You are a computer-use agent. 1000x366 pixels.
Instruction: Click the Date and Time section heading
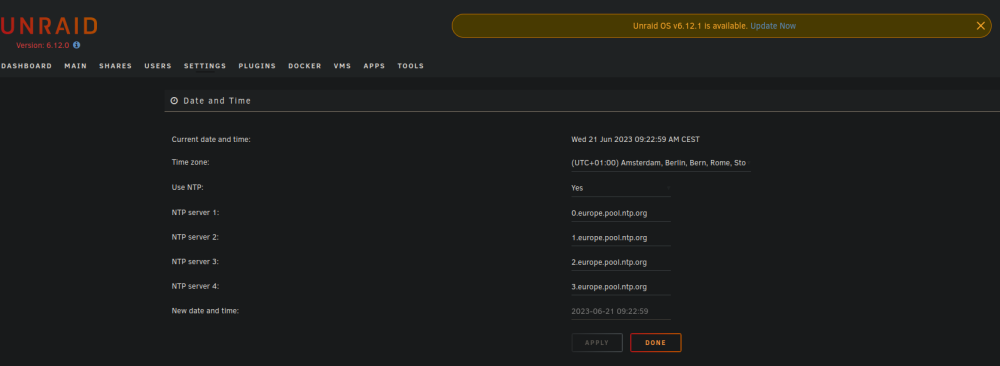[217, 101]
